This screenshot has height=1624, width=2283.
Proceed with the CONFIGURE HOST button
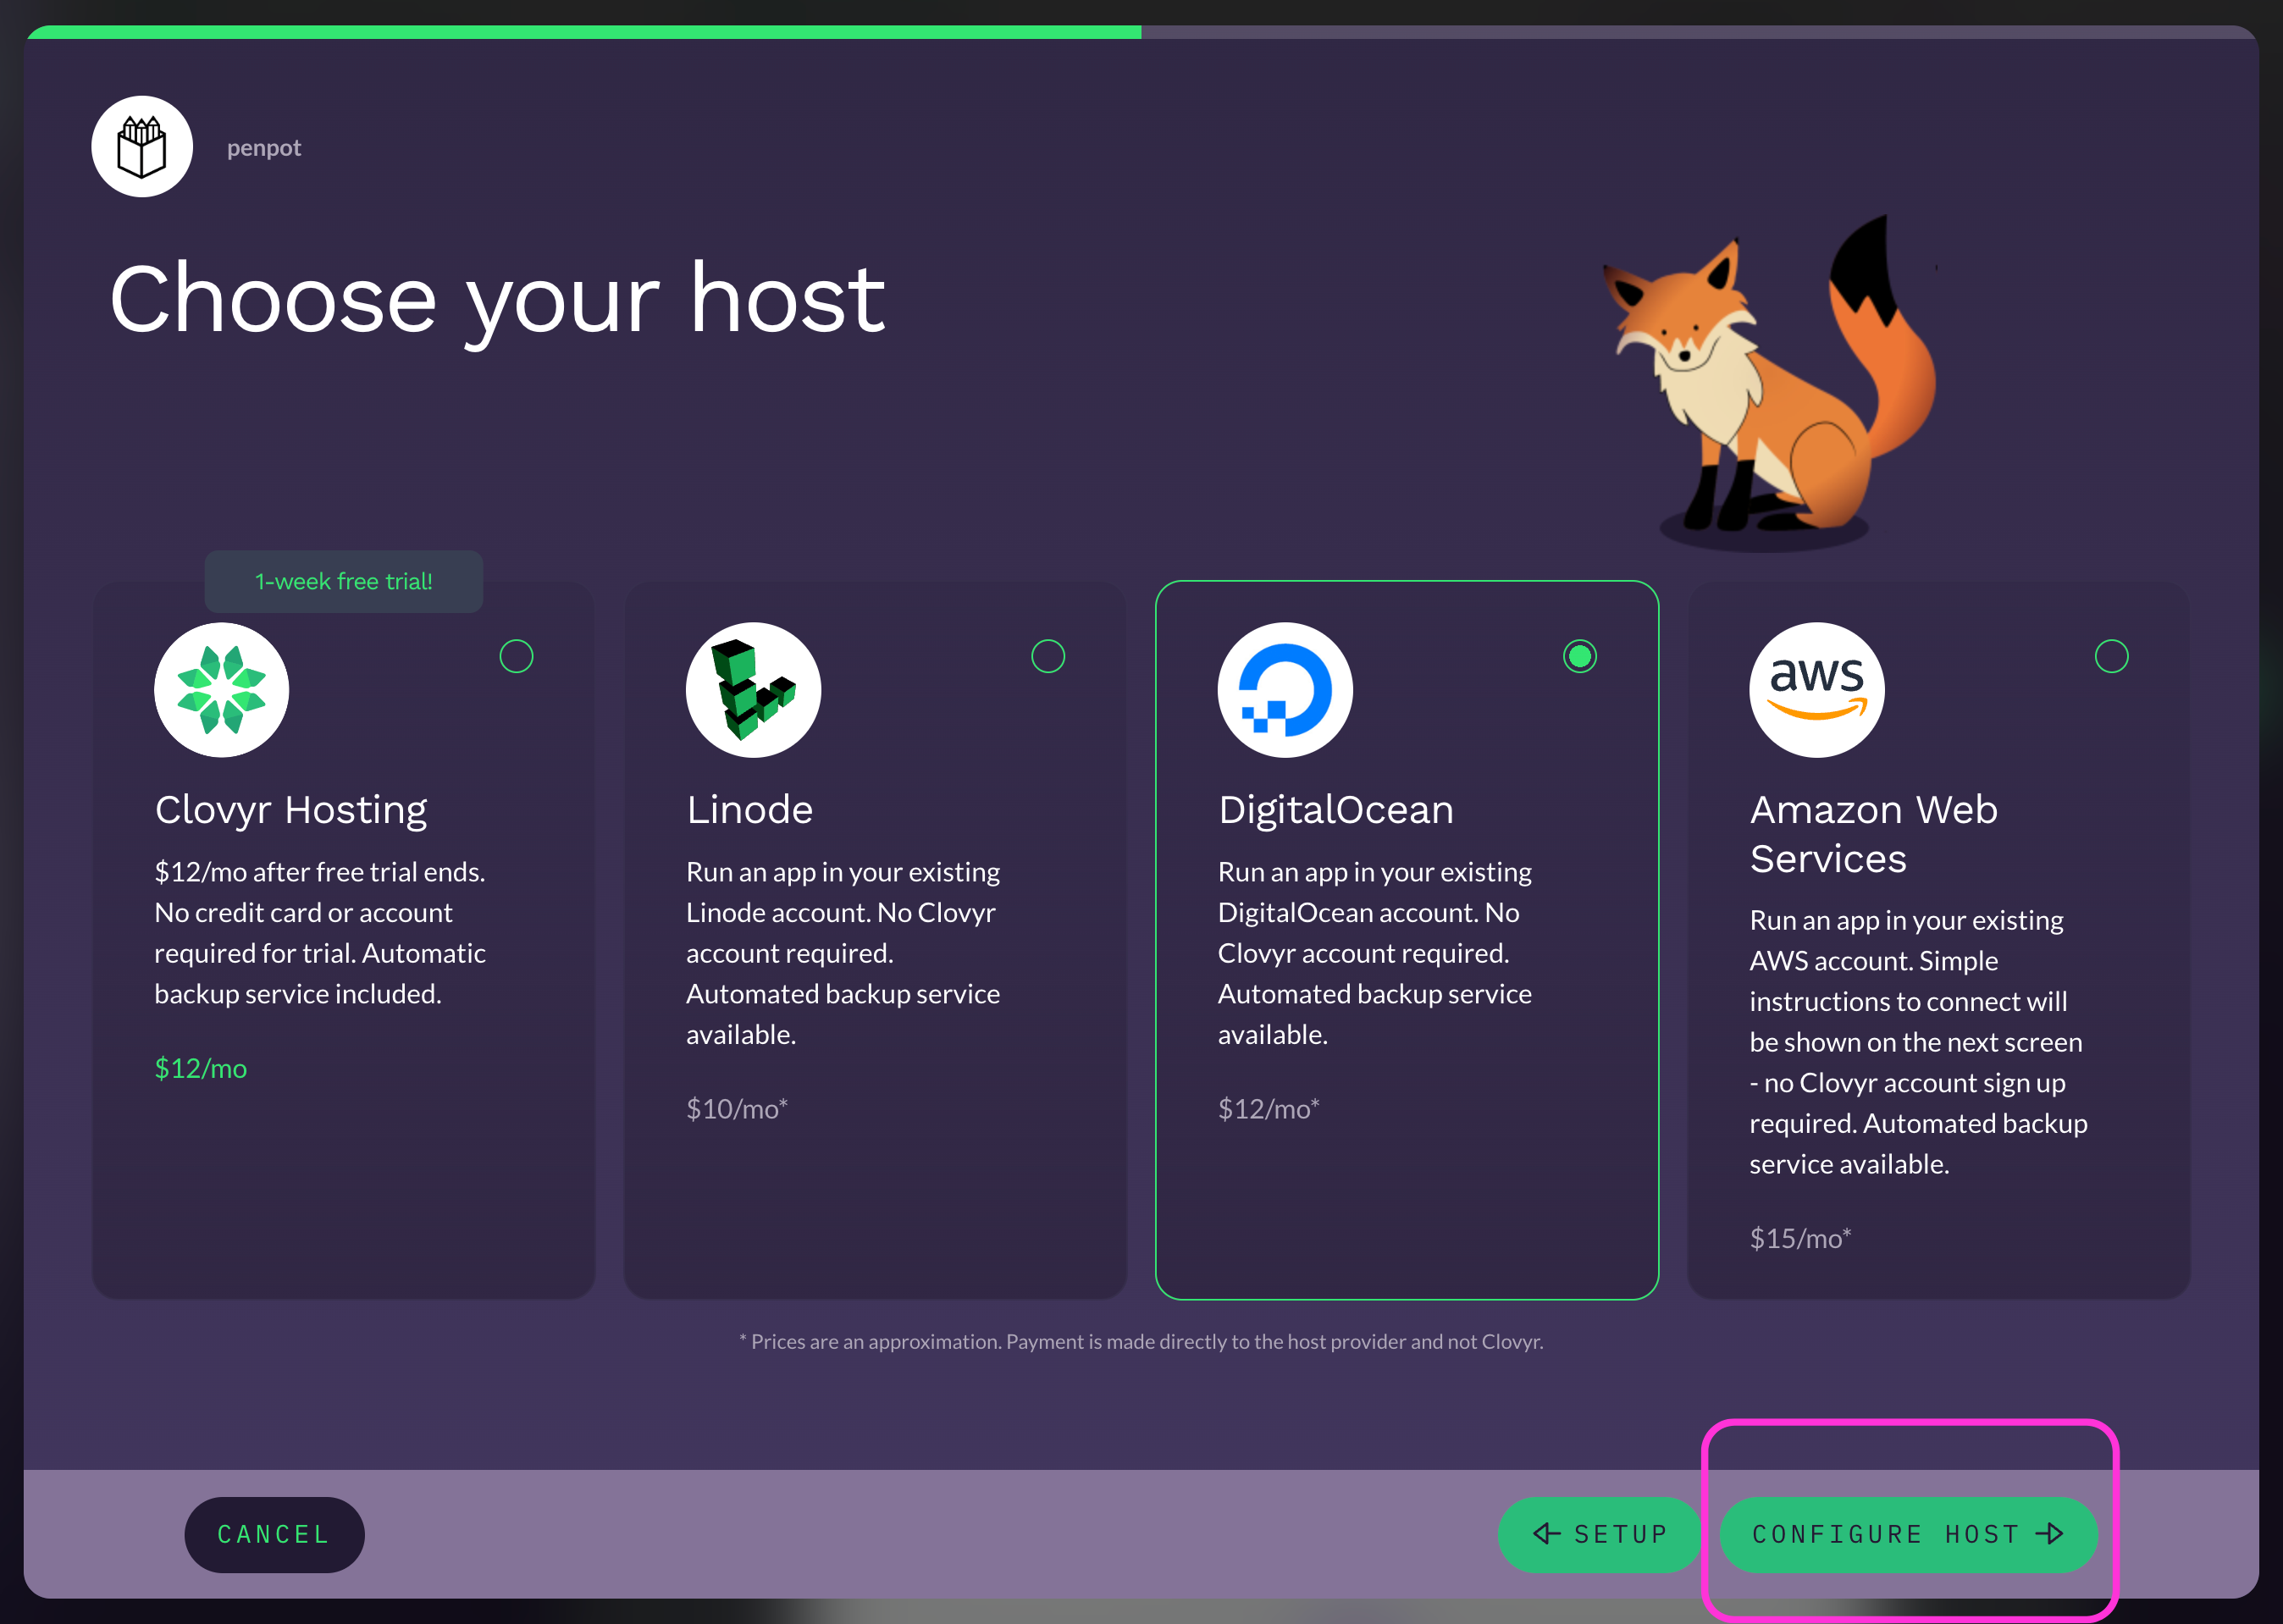pos(1908,1534)
